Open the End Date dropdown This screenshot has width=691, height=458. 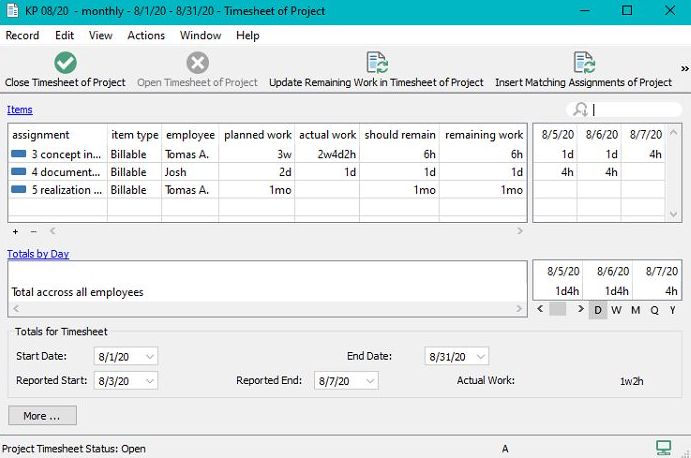(481, 356)
